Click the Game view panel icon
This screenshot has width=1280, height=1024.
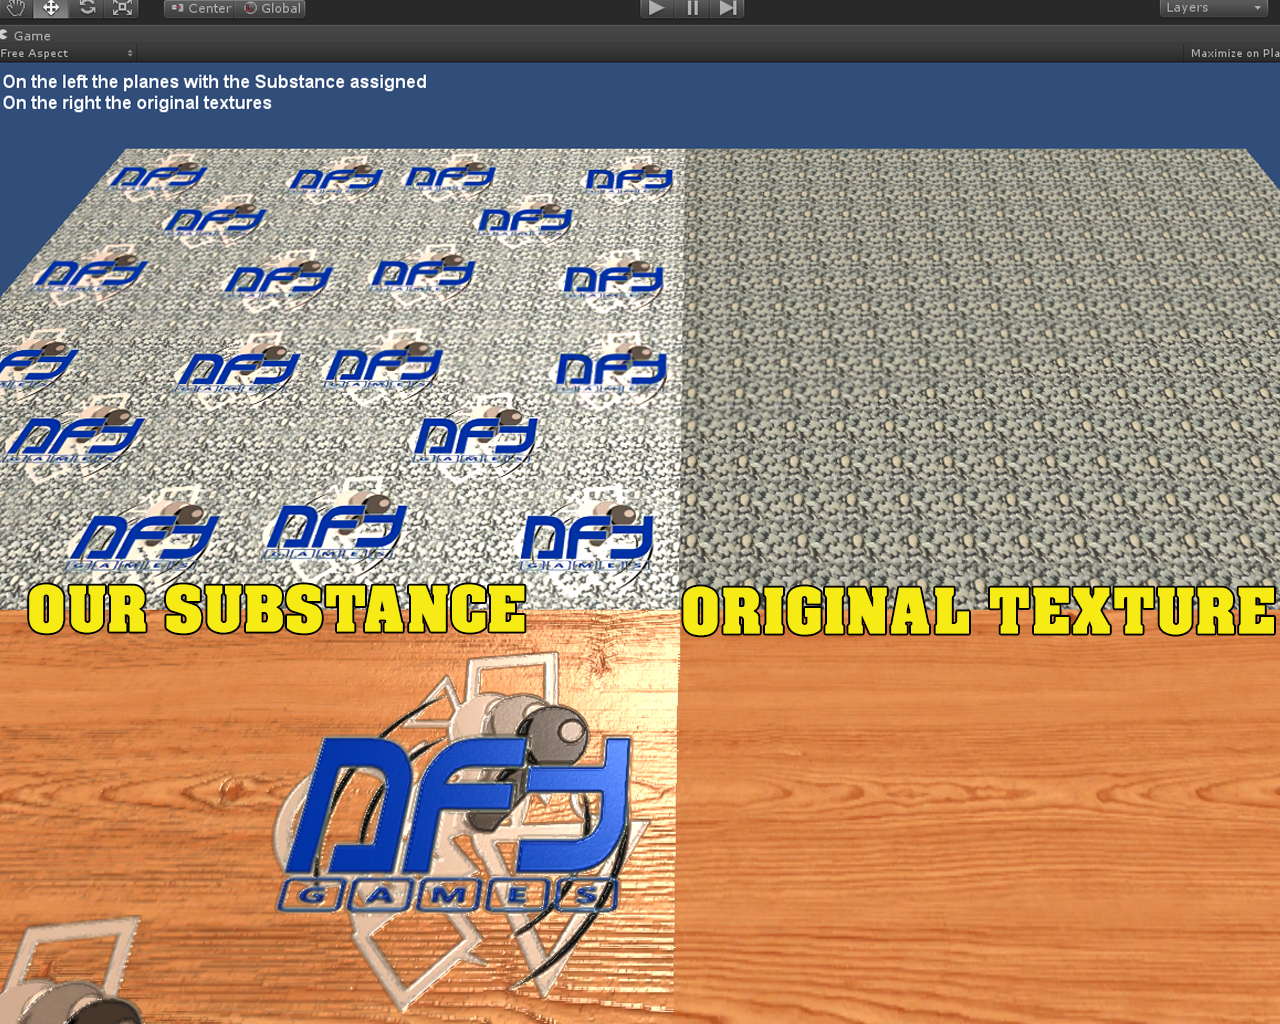(3, 34)
